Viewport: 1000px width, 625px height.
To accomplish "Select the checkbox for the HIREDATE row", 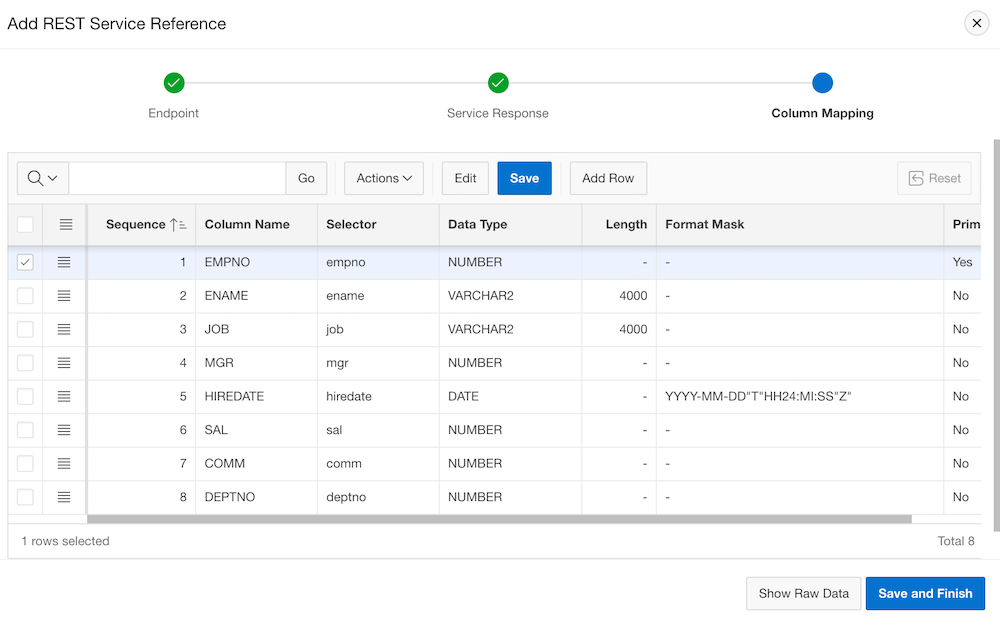I will coord(25,396).
